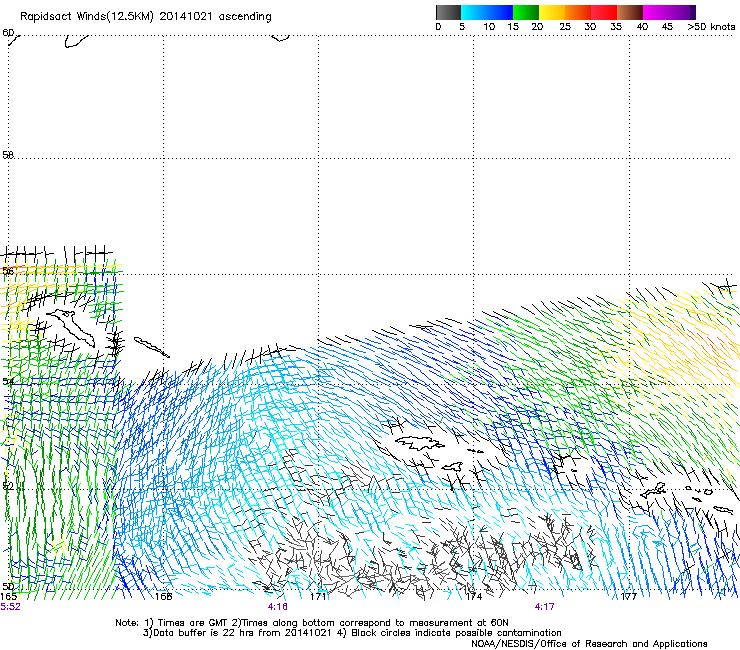Screen dimensions: 740x650
Task: Click the red 30-35 knots color band
Action: coord(604,12)
